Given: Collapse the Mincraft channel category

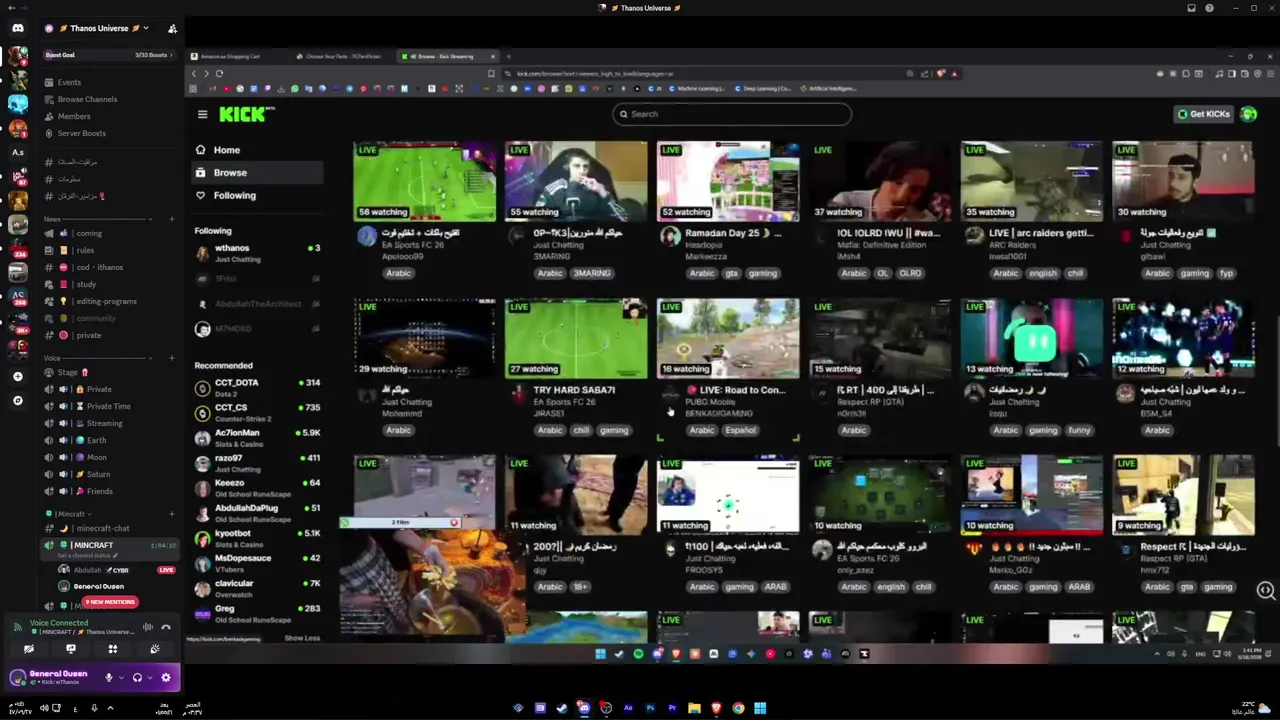Looking at the screenshot, I should pyautogui.click(x=70, y=514).
